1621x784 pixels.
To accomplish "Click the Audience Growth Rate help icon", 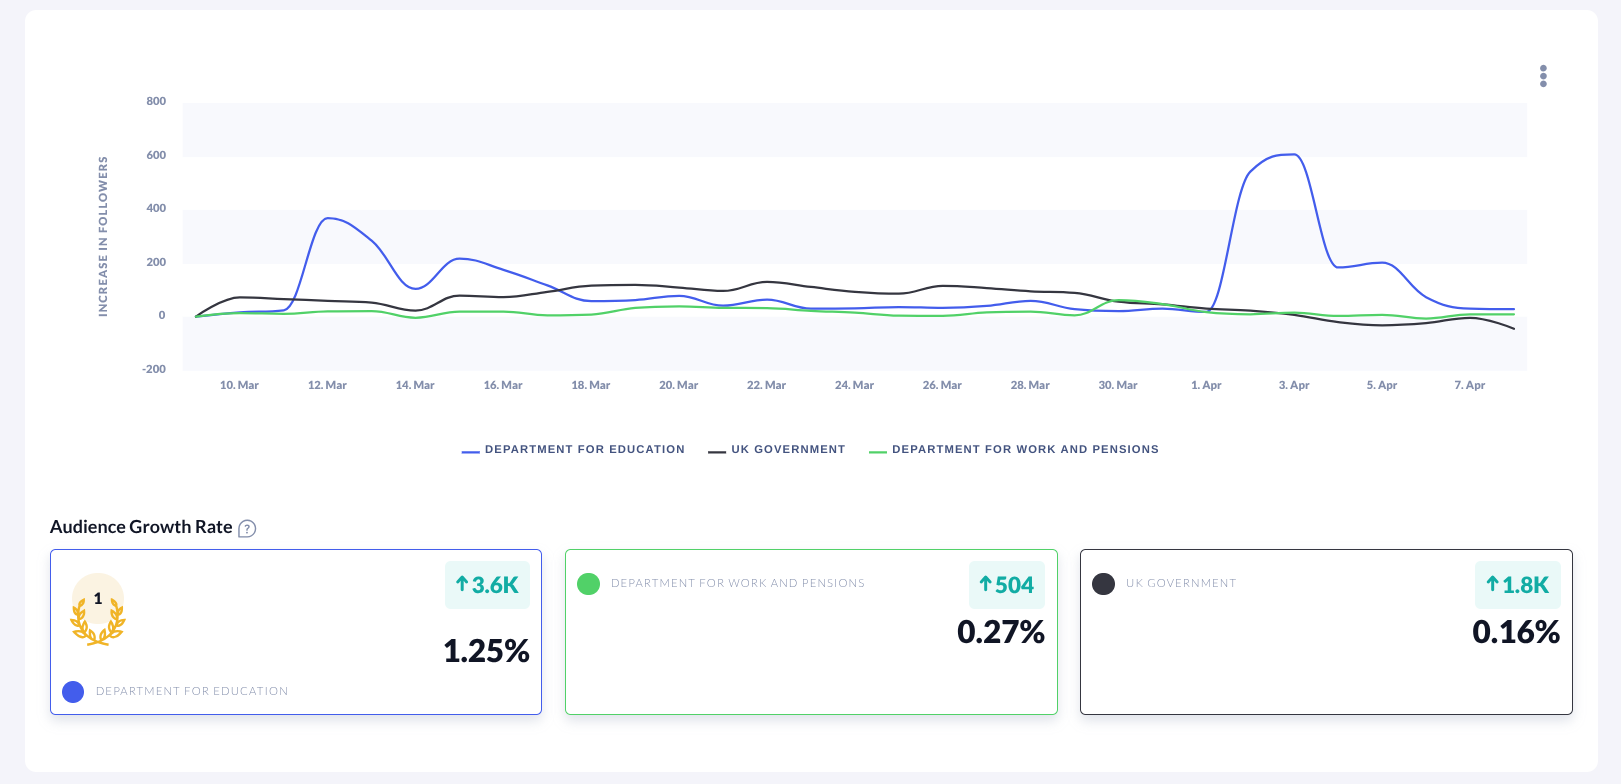I will [x=247, y=529].
